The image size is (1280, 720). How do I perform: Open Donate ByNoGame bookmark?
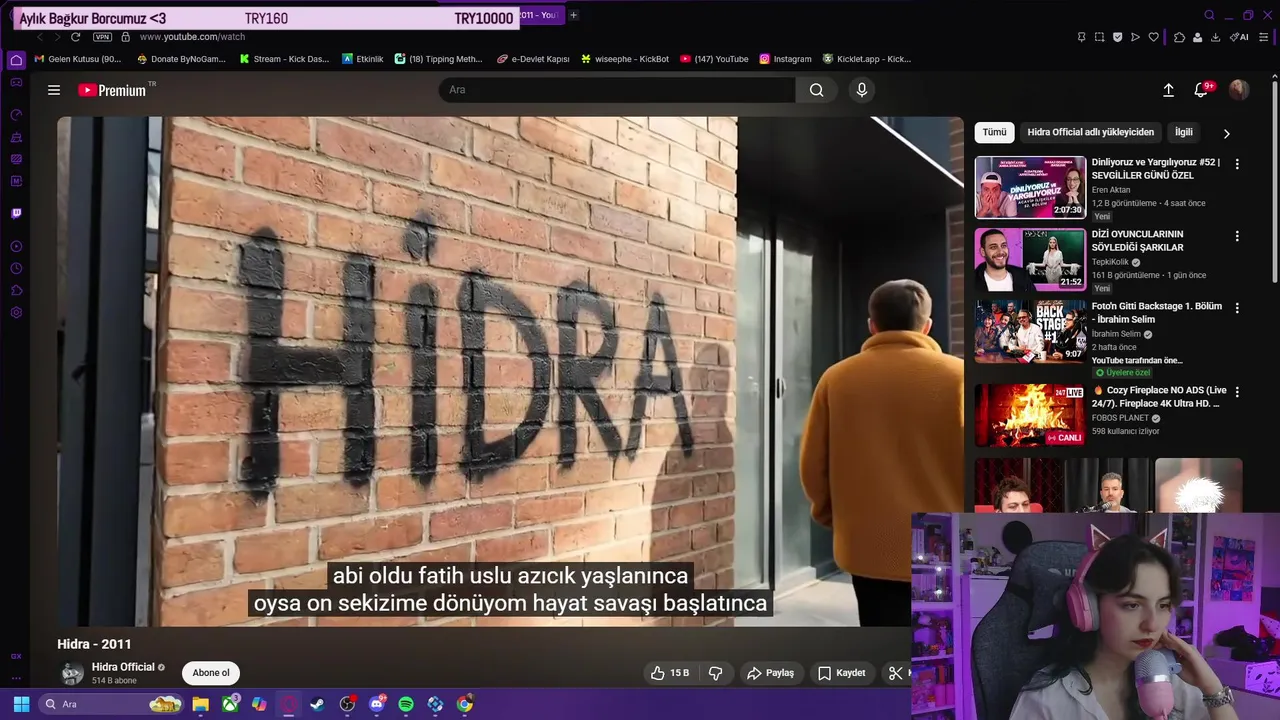(181, 59)
